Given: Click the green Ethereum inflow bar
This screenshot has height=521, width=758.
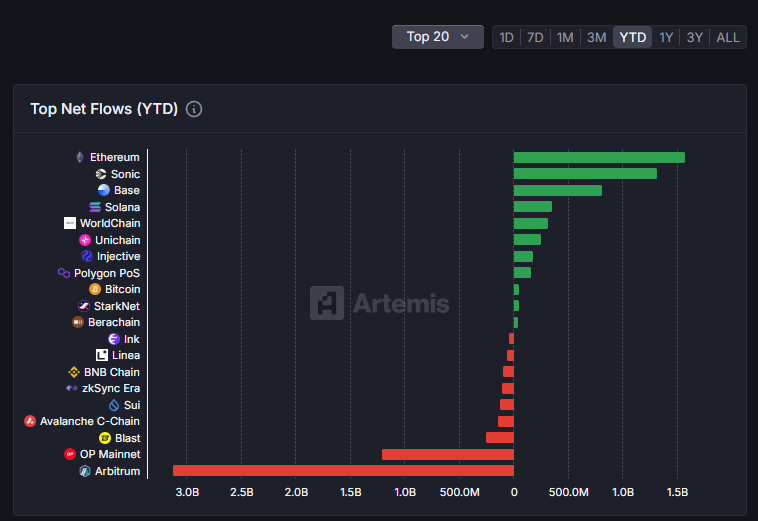Looking at the screenshot, I should point(598,157).
